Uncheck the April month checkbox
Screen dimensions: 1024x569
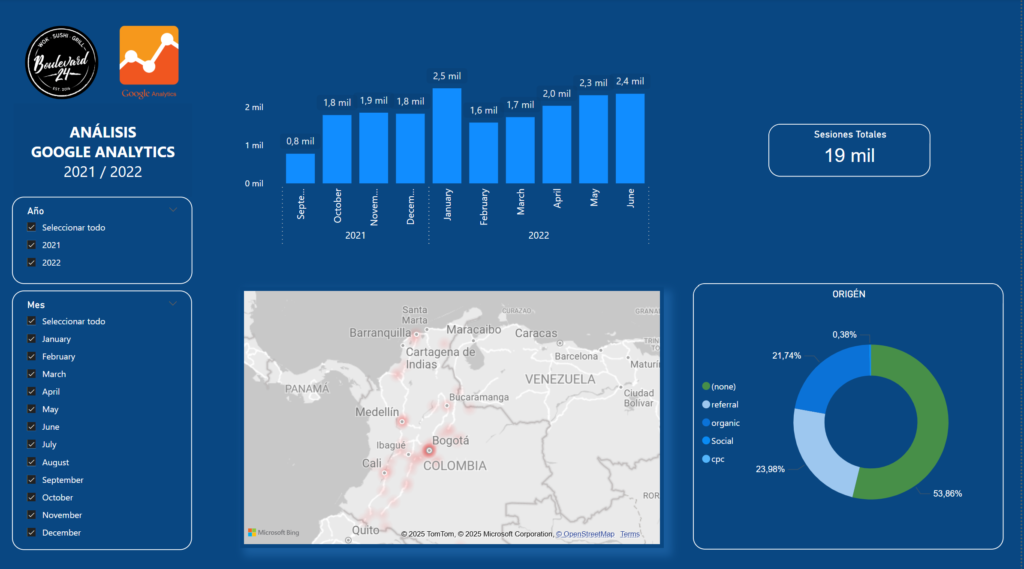[x=31, y=392]
